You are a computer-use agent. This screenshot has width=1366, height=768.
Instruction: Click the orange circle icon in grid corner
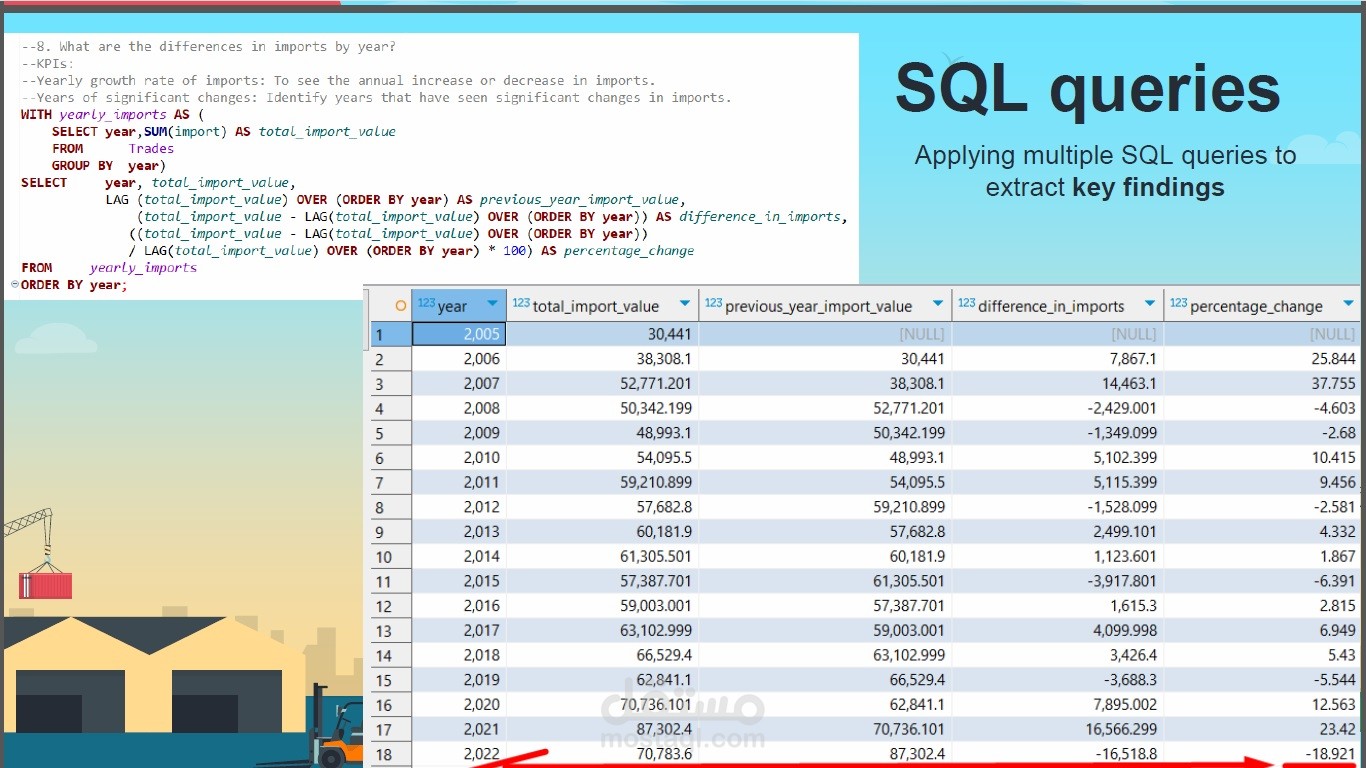401,306
